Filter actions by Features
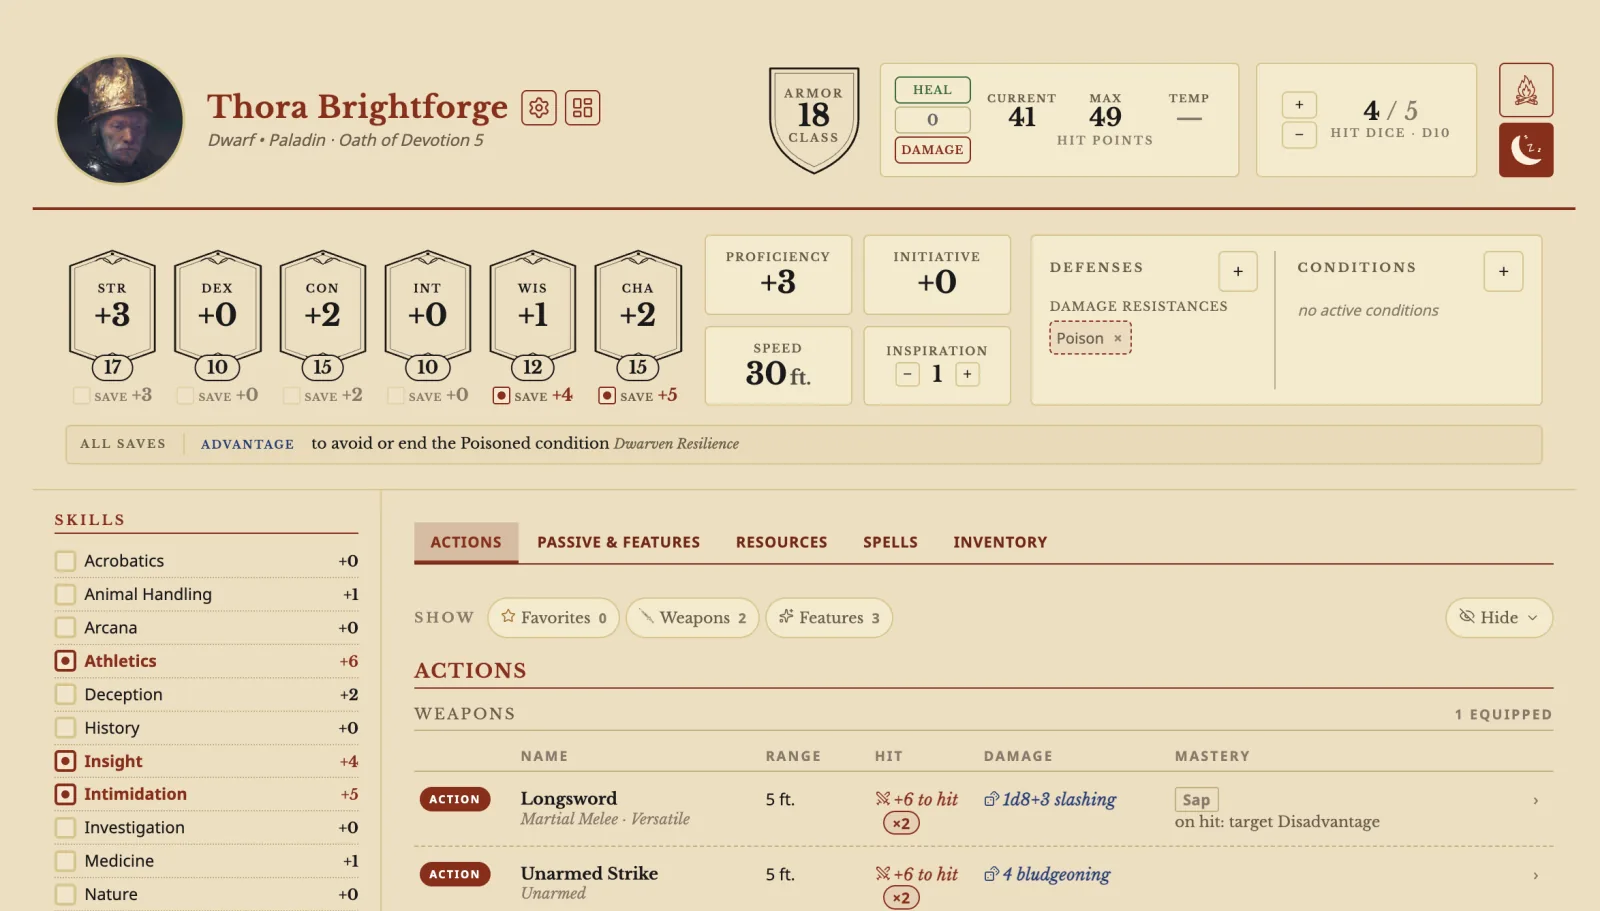Image resolution: width=1600 pixels, height=911 pixels. tap(829, 618)
